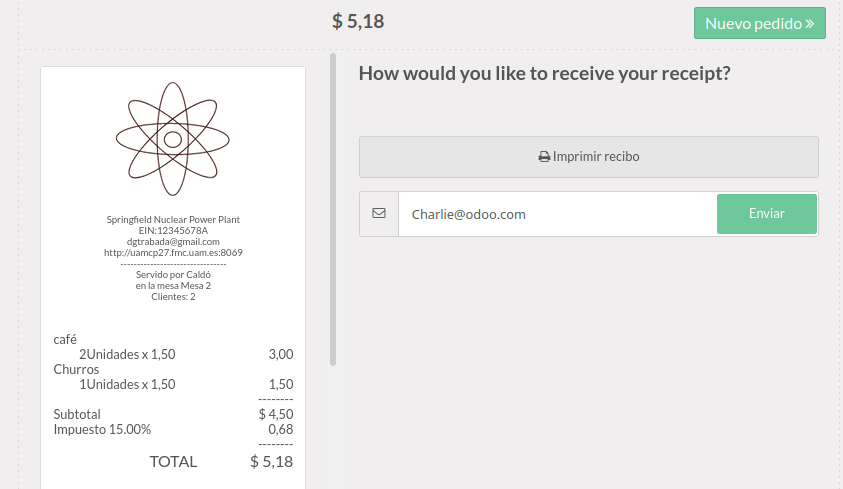Viewport: 843px width, 489px height.
Task: Click the Springfield Nuclear Power Plant name
Action: (x=173, y=220)
